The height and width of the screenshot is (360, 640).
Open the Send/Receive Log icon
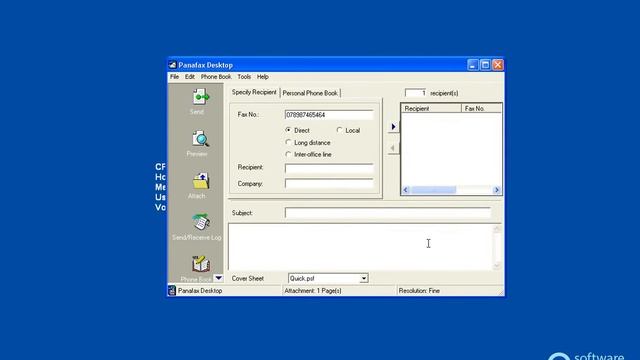coord(200,222)
